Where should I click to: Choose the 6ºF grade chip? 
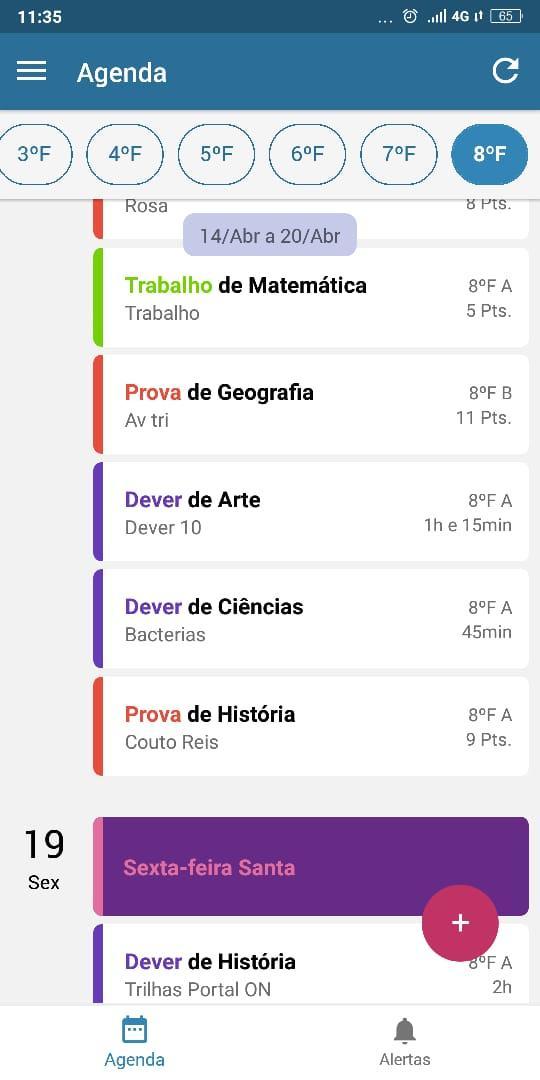(x=307, y=154)
